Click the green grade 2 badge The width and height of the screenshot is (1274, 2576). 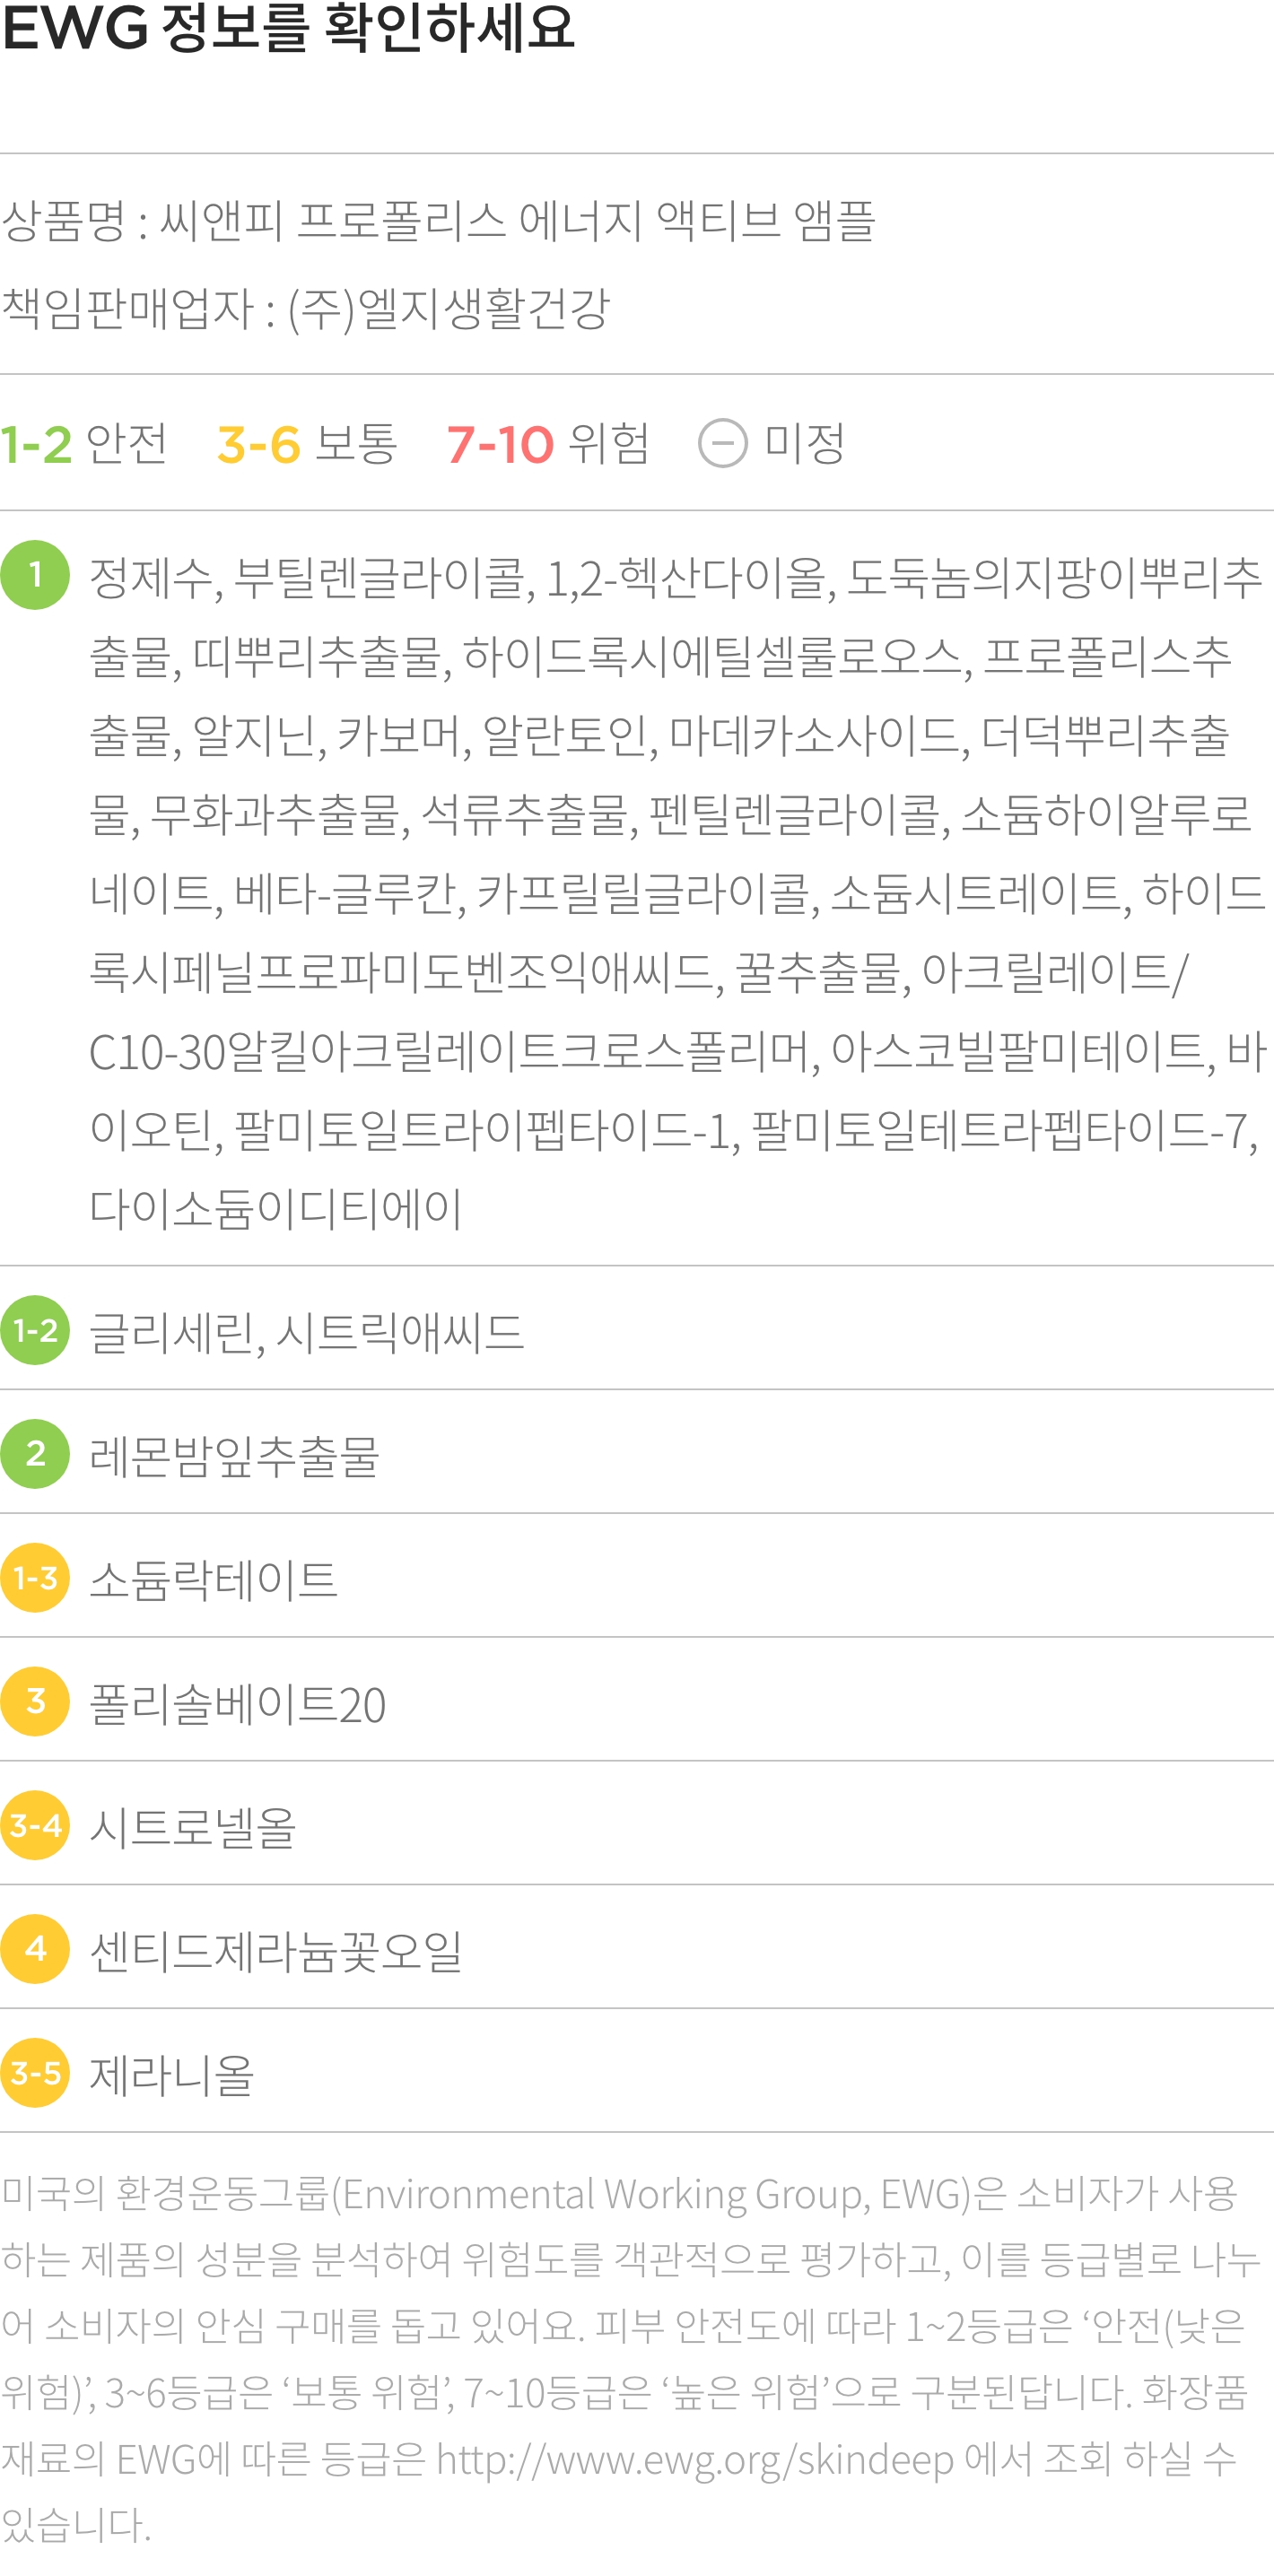click(35, 1454)
